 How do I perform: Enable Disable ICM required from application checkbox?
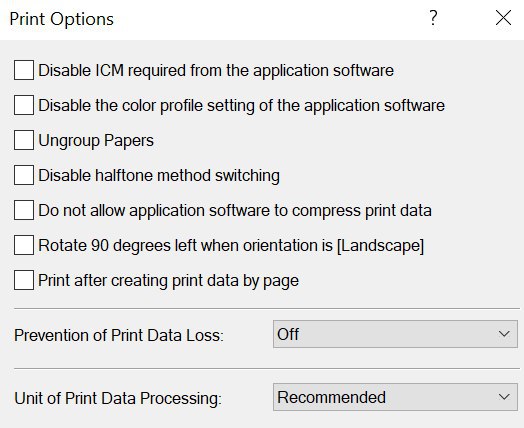coord(24,70)
